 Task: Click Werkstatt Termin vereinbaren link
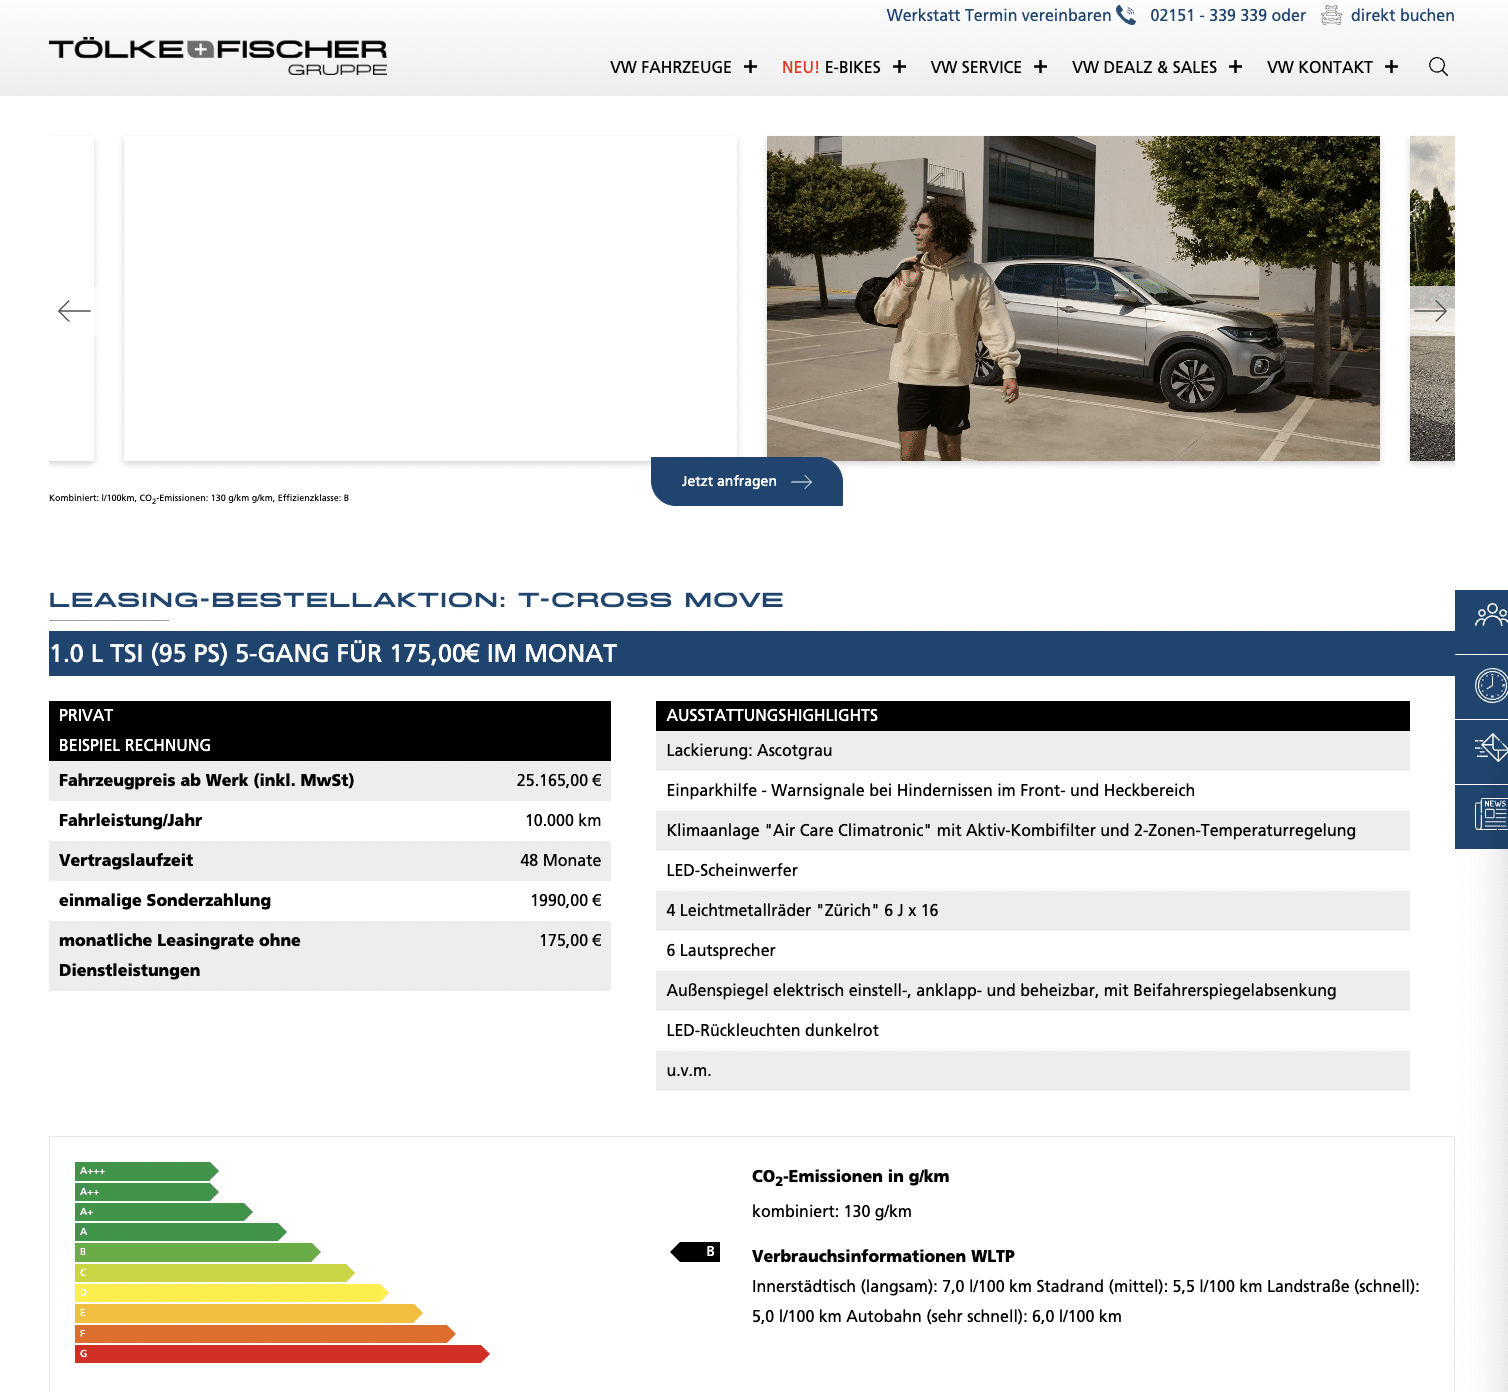pos(998,15)
